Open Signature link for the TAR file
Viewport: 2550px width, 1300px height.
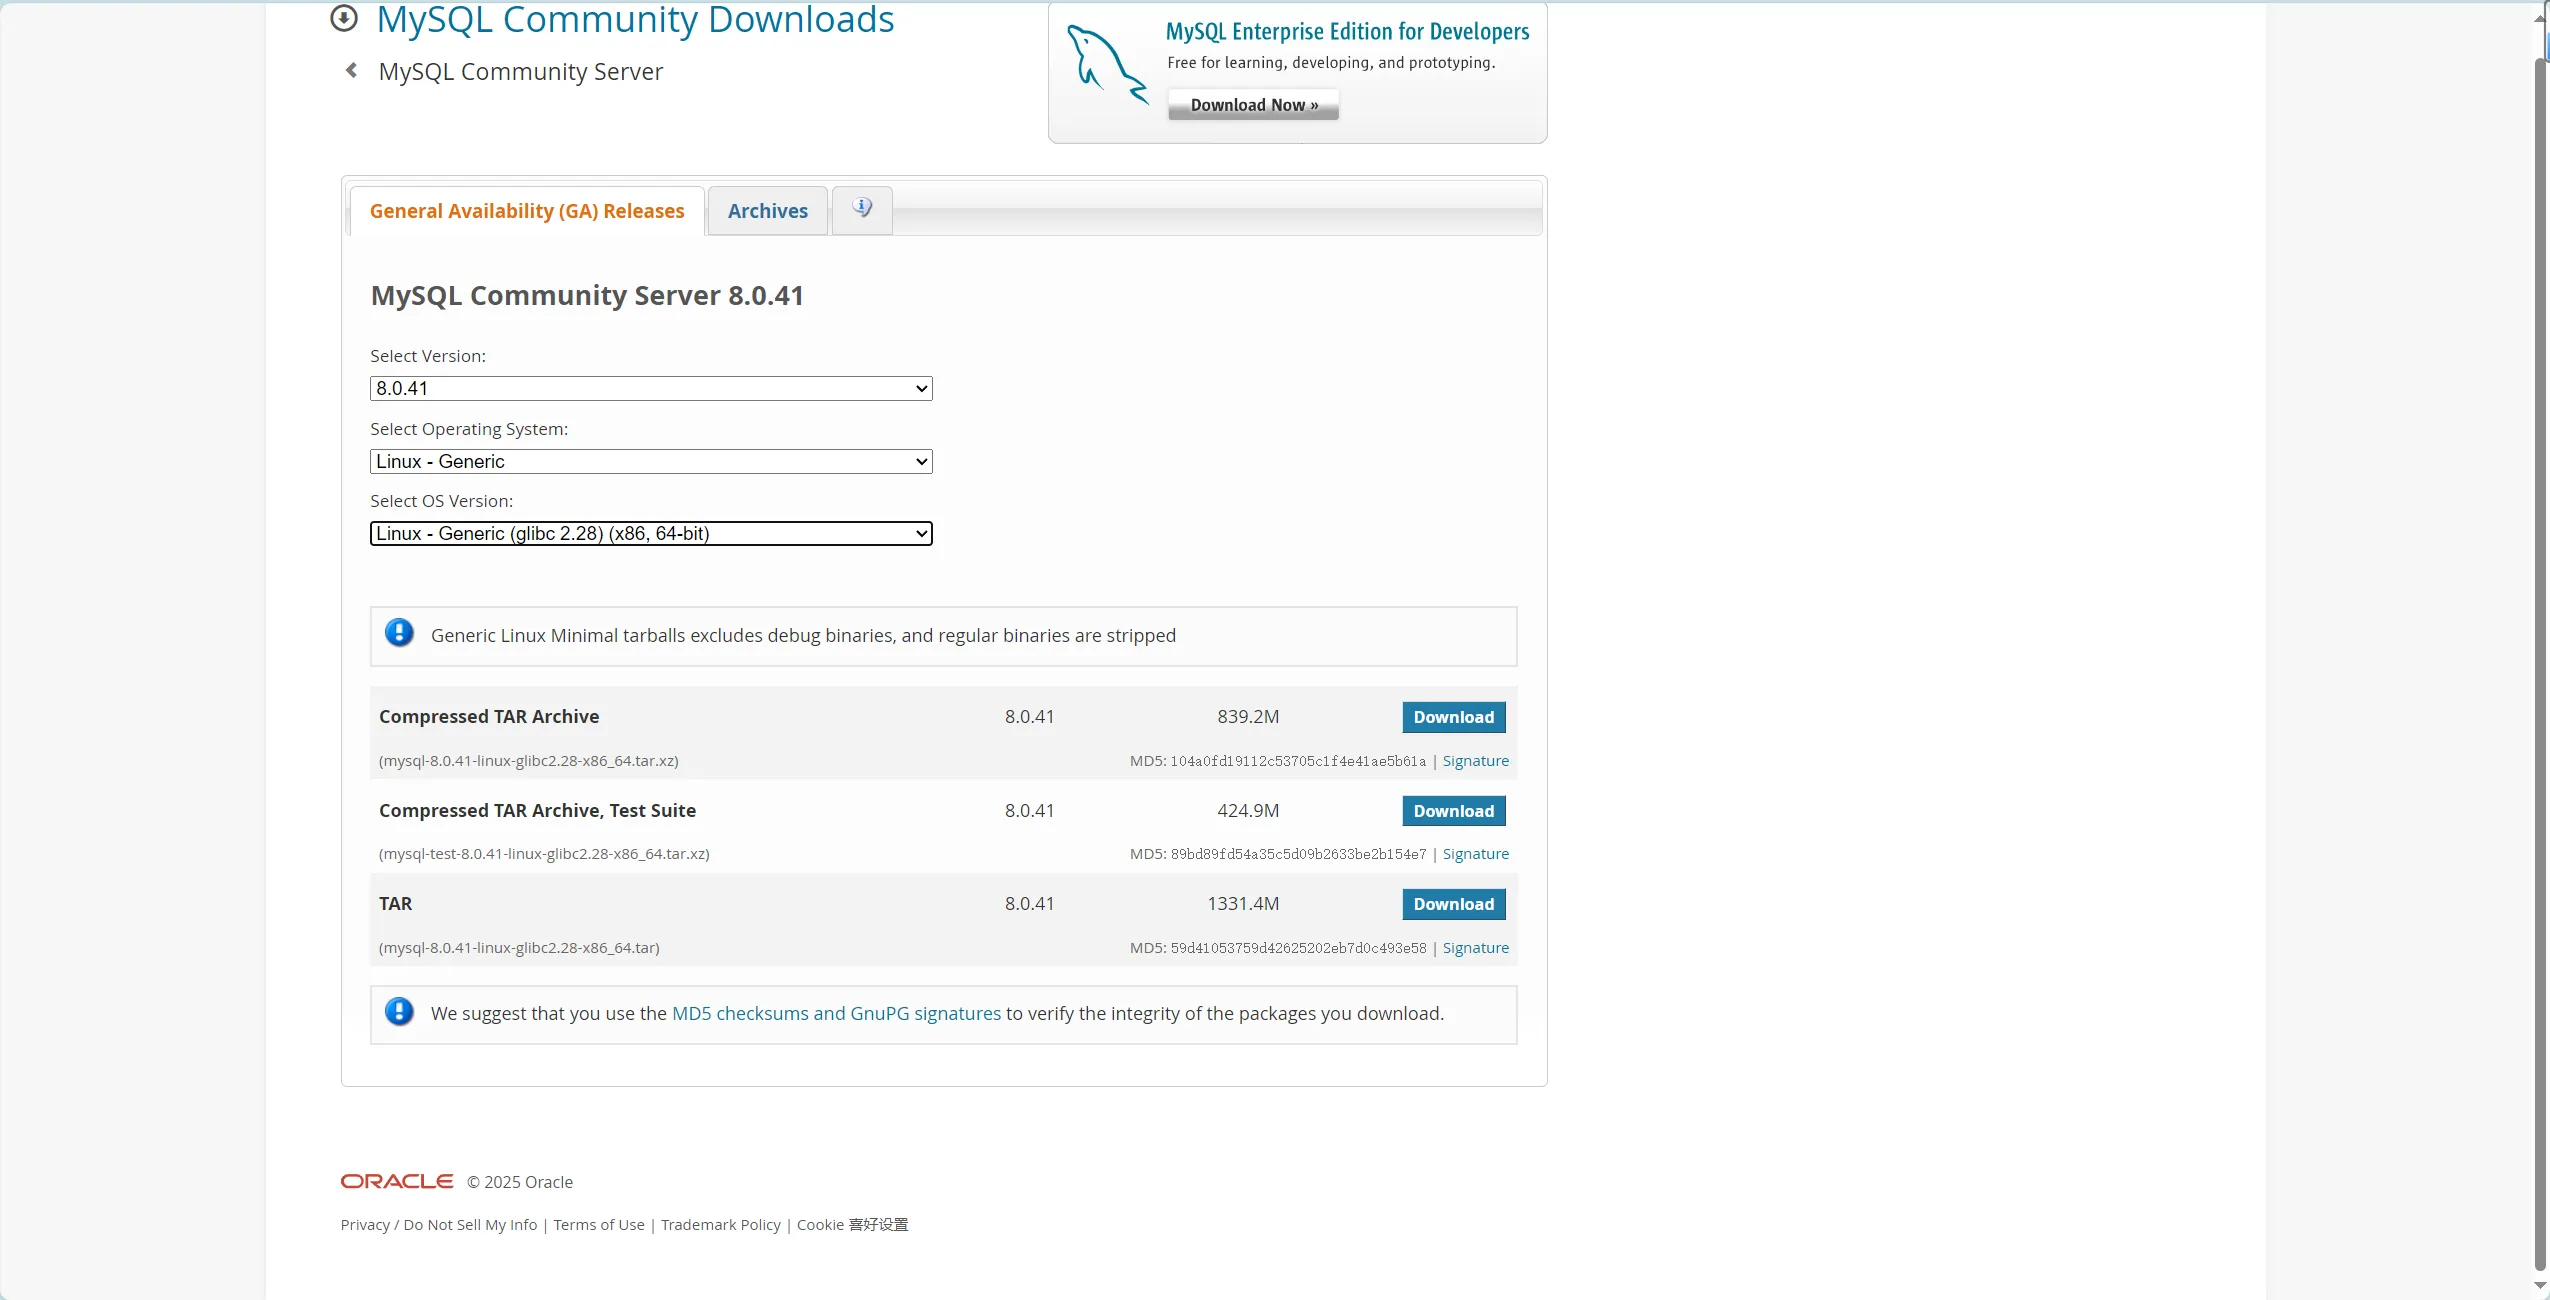point(1476,948)
